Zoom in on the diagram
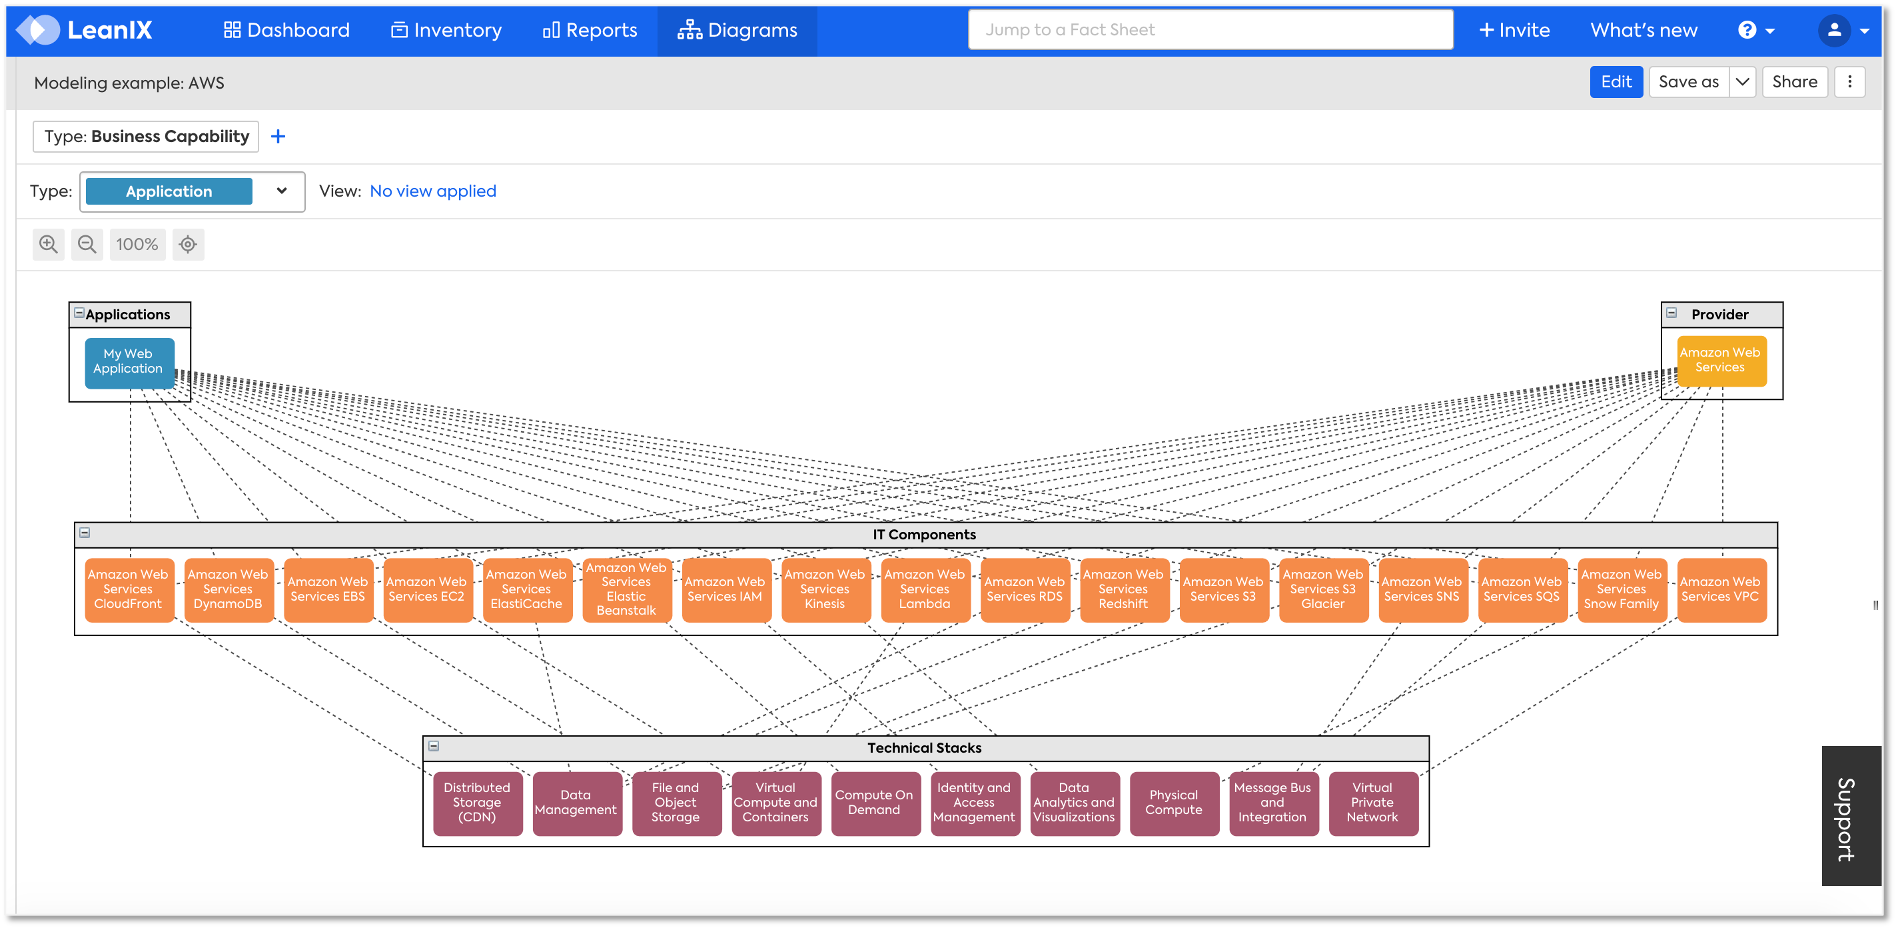This screenshot has width=1896, height=928. coord(48,244)
